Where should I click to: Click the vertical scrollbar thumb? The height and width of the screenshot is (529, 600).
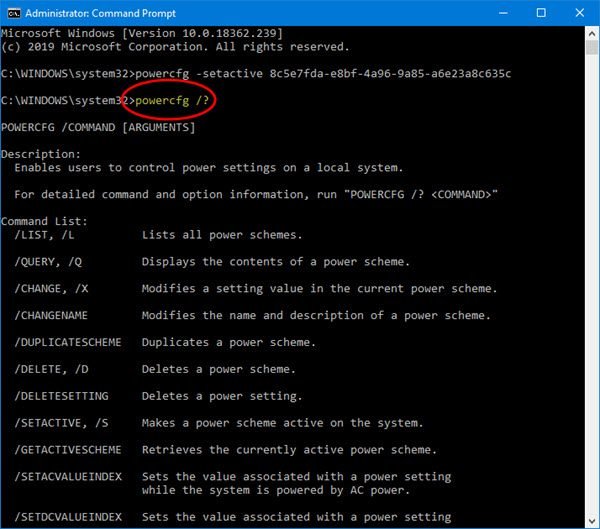(x=592, y=48)
